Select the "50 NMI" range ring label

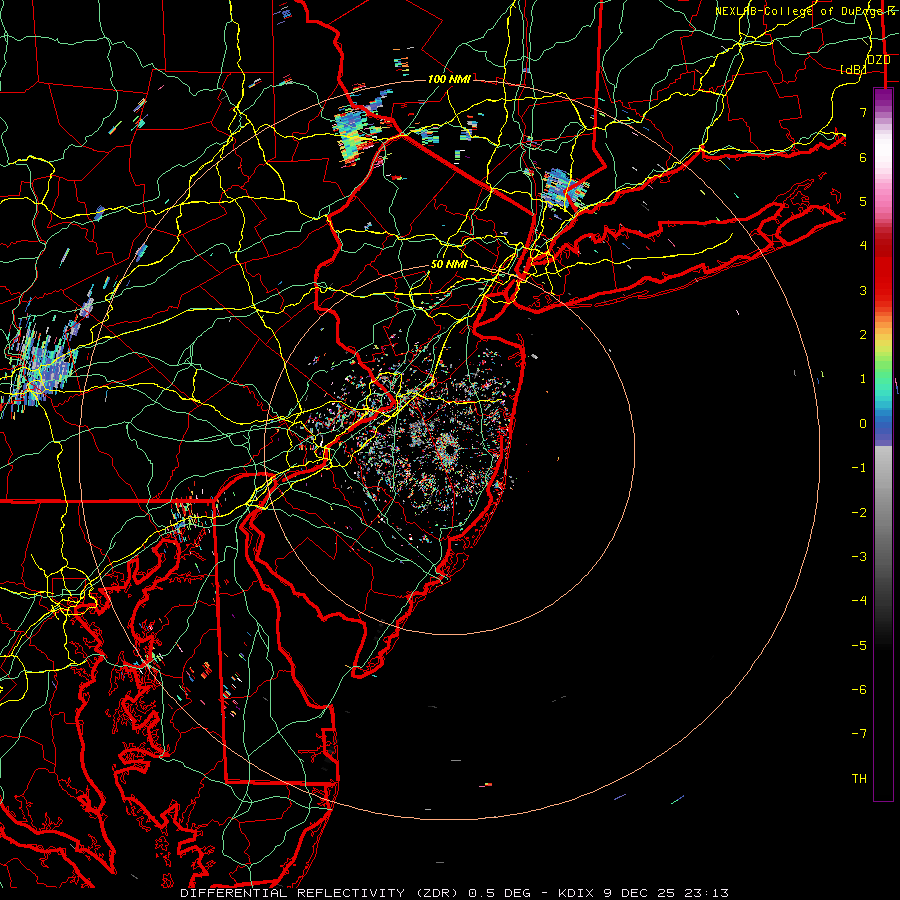pos(449,265)
